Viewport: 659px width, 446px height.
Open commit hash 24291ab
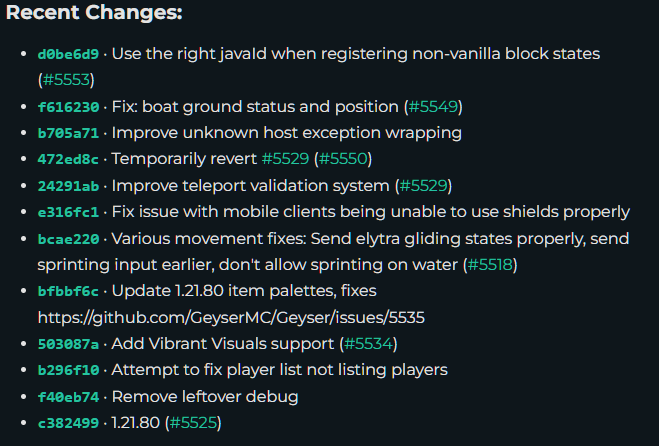coord(68,186)
